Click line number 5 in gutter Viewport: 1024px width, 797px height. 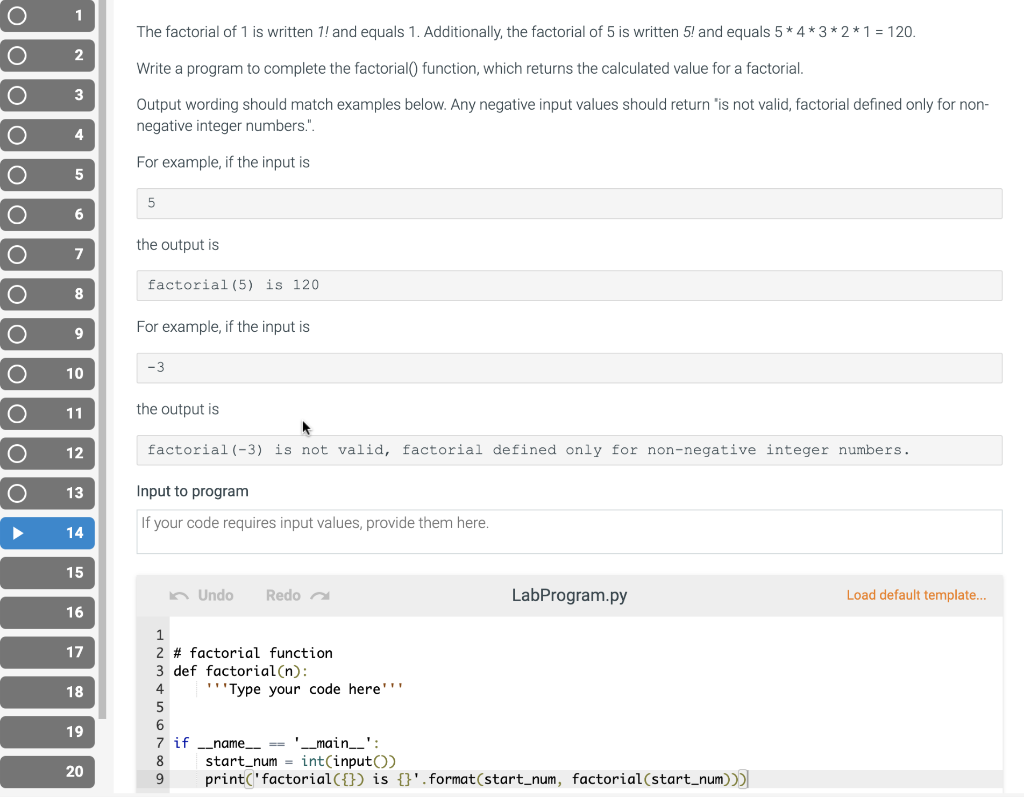pos(159,708)
